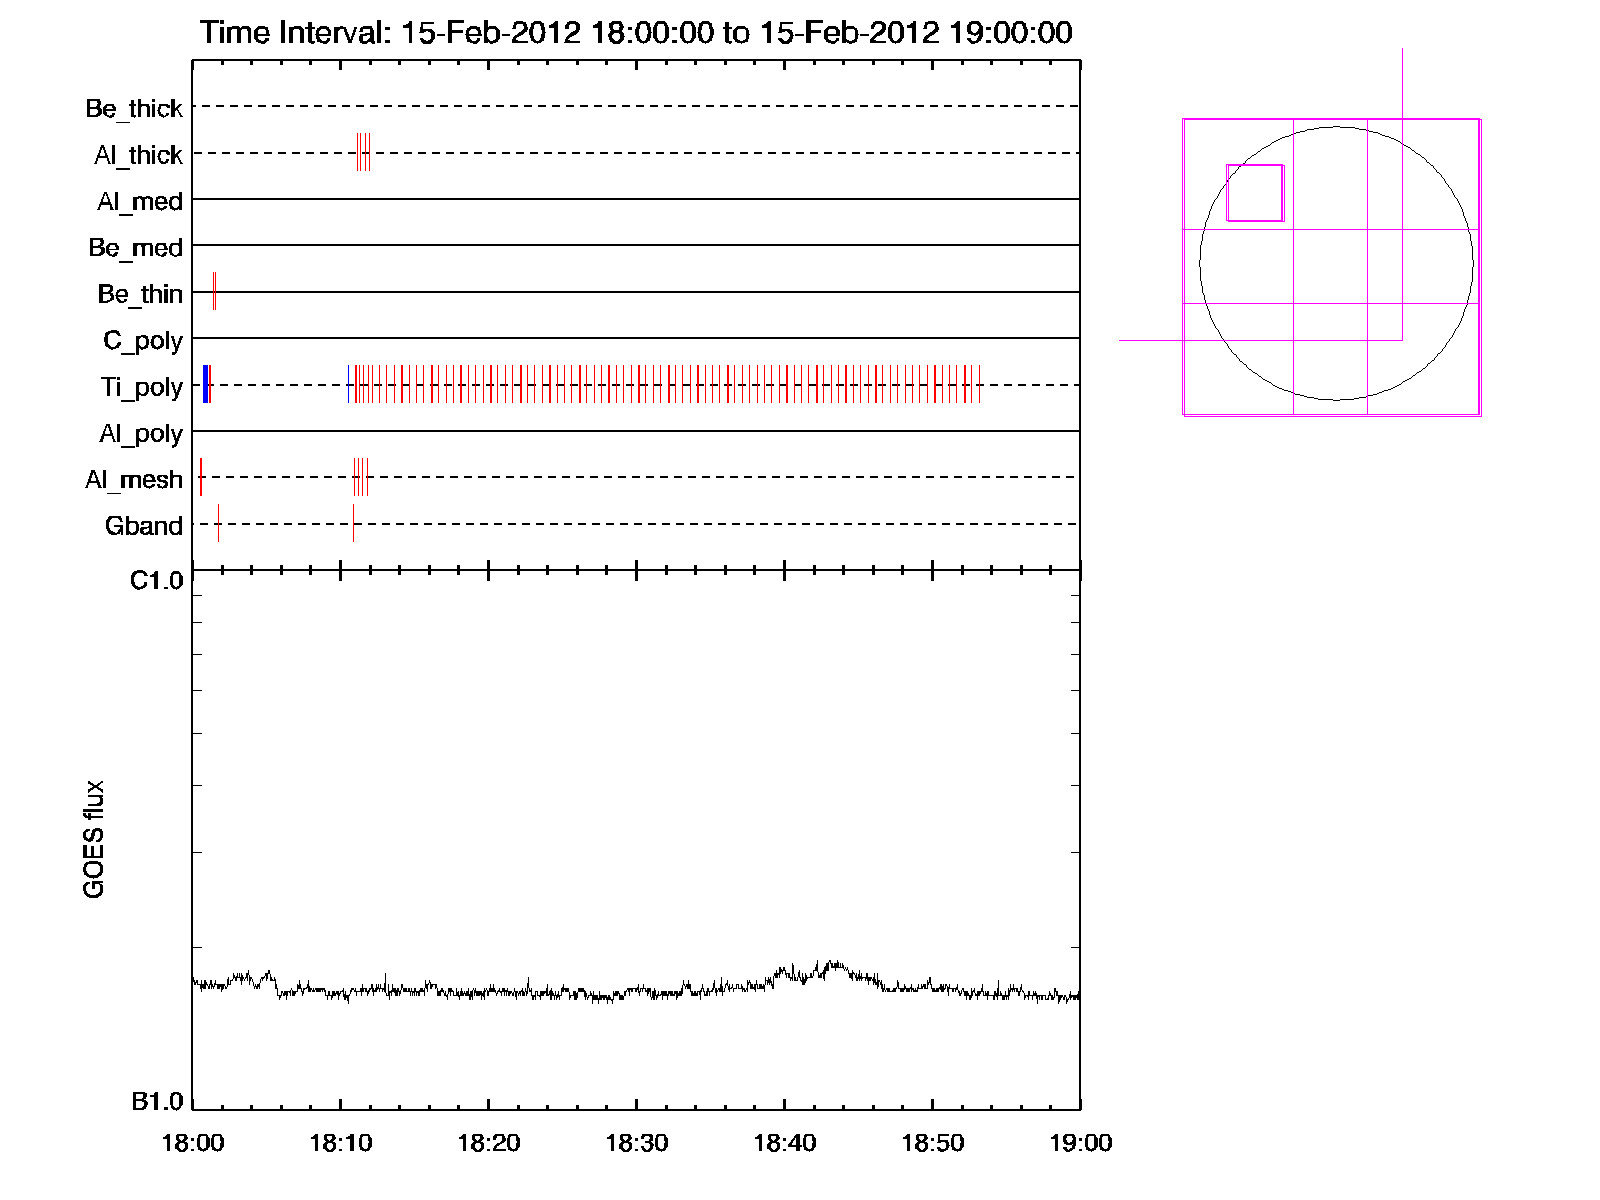Image resolution: width=1600 pixels, height=1200 pixels.
Task: Click the center of the solar disk circle
Action: coord(1336,264)
